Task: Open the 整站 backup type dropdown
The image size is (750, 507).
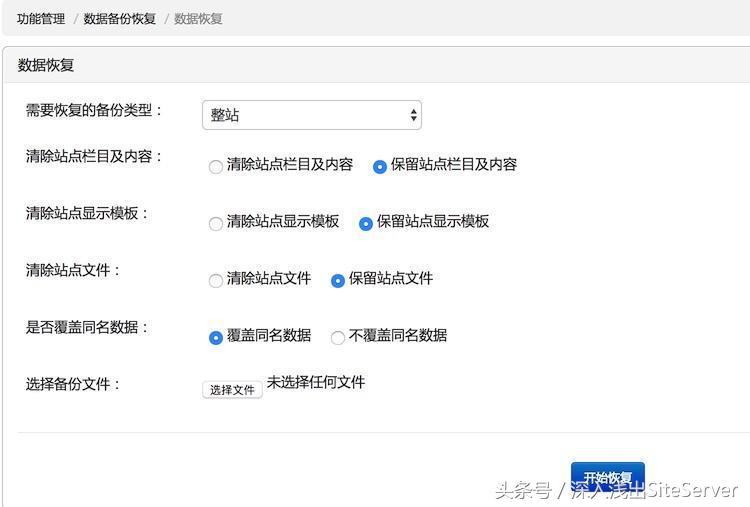Action: click(x=312, y=115)
